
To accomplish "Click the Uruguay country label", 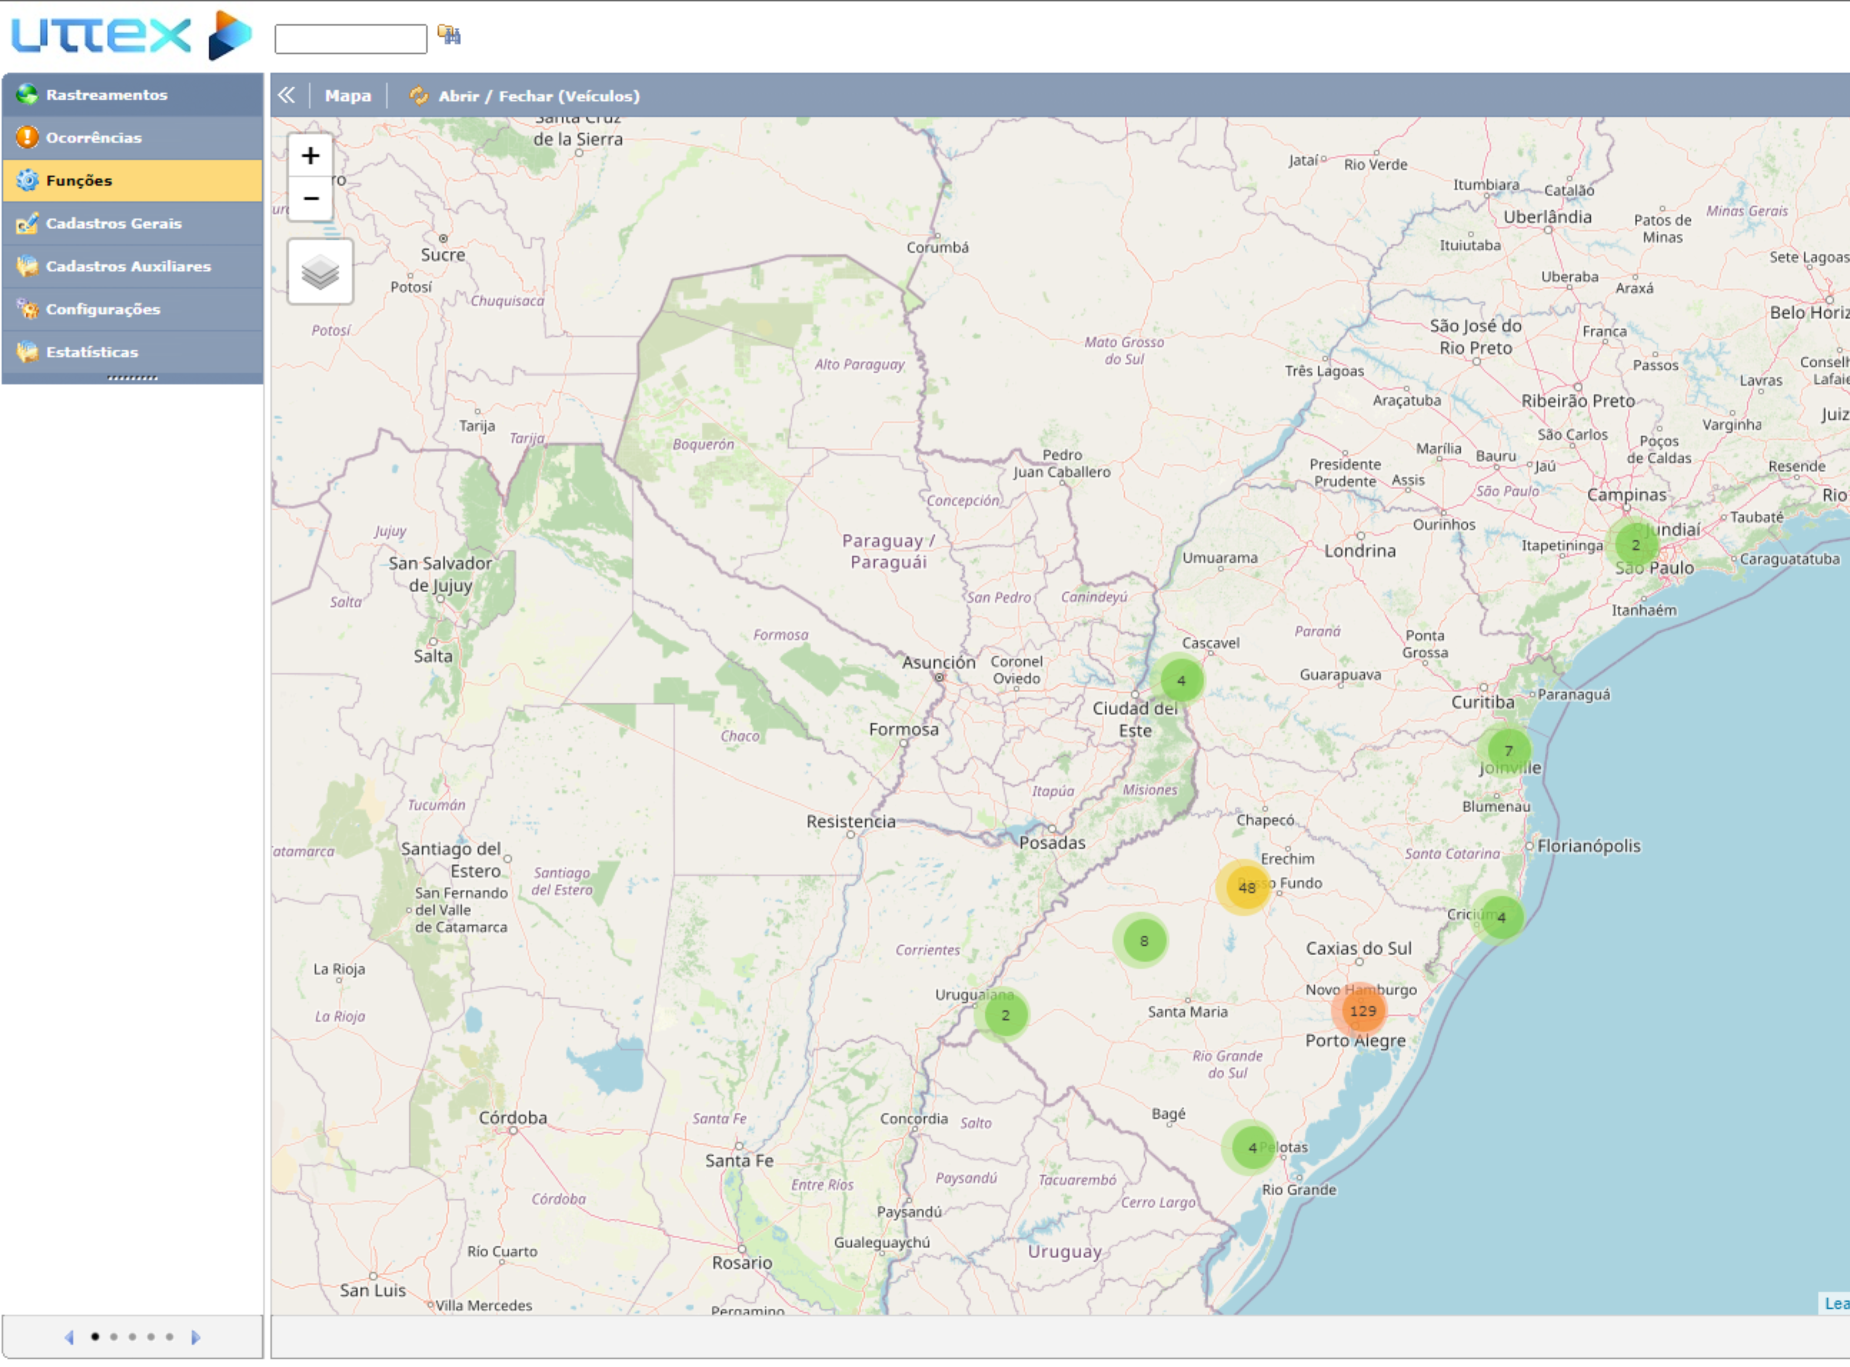I will point(1065,1252).
